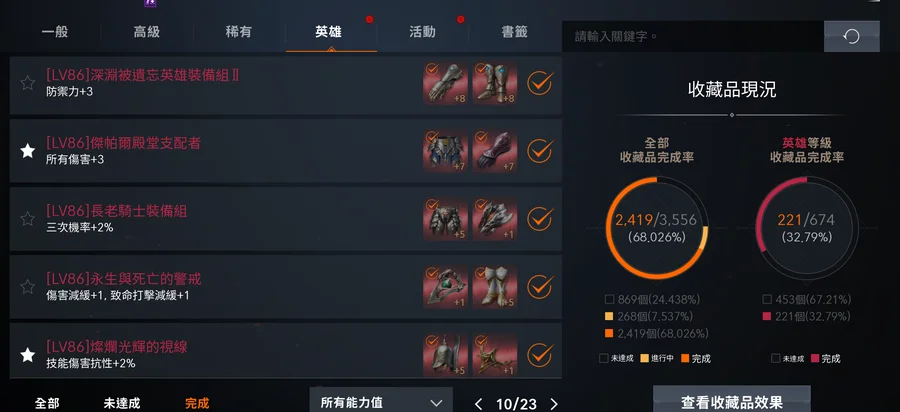Bookmark 深淵被遺忘英雄裝備組Ⅱ with the star

click(28, 83)
